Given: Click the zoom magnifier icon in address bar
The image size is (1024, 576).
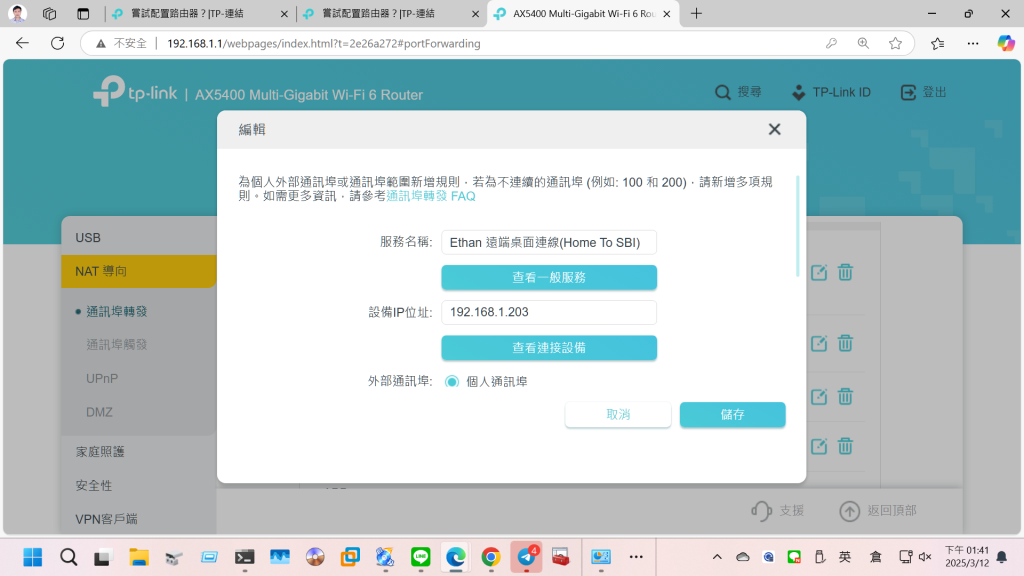Looking at the screenshot, I should point(863,43).
